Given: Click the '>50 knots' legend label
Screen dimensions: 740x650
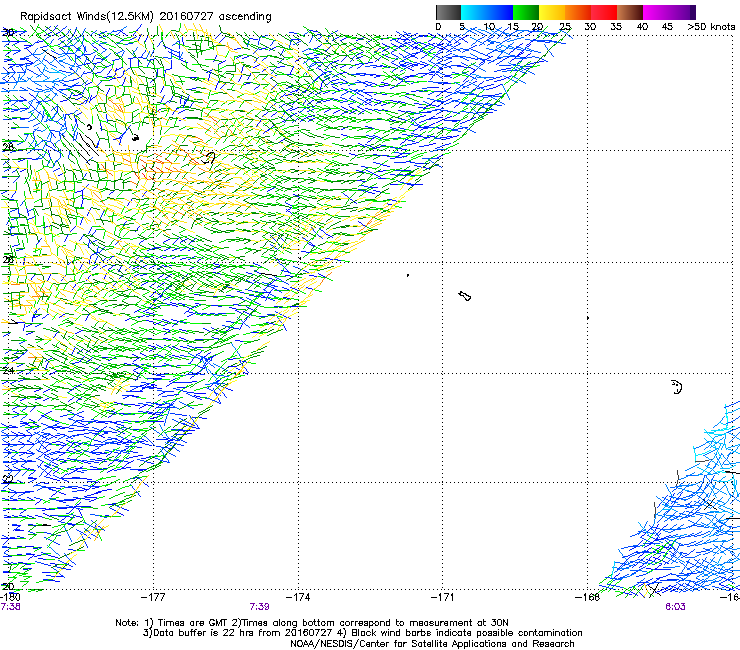Looking at the screenshot, I should [712, 27].
